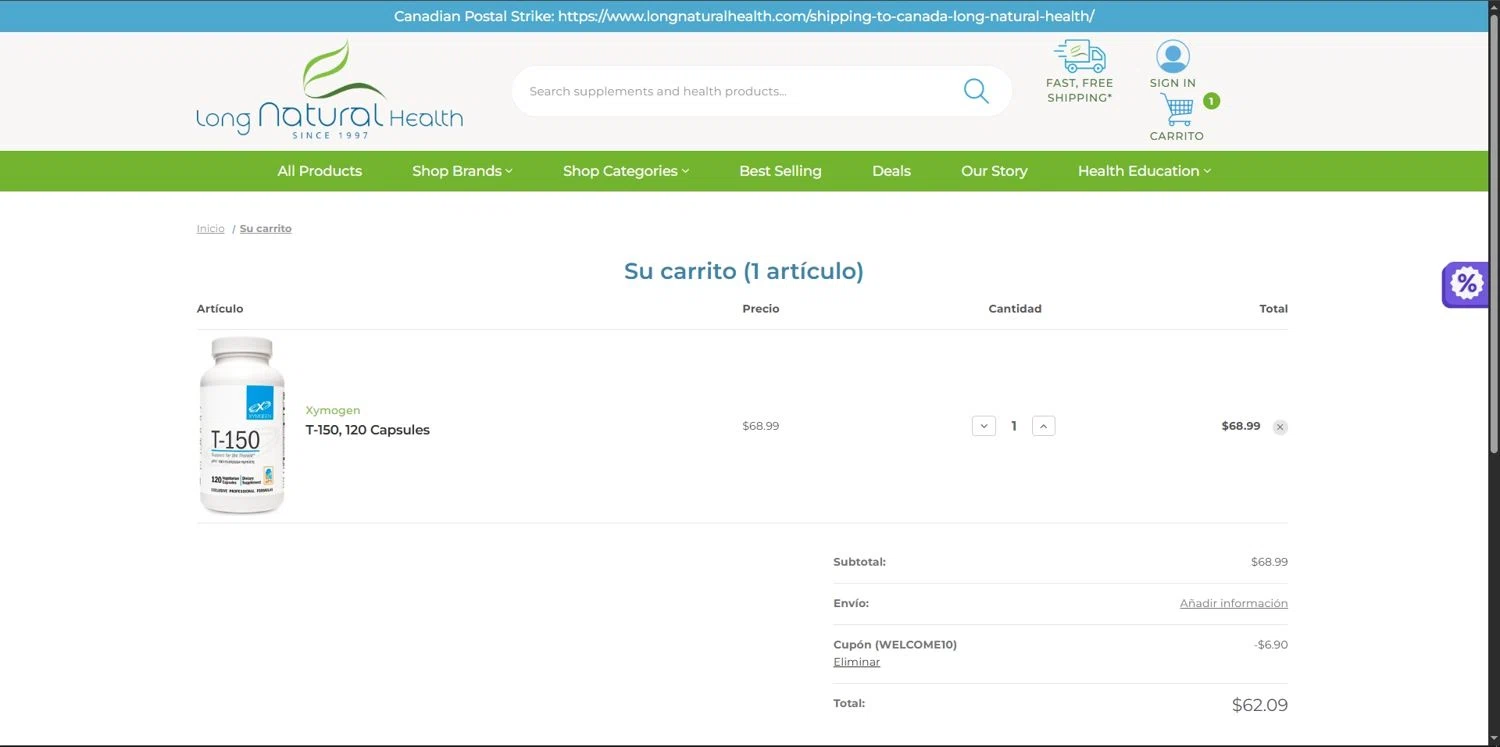Click the unit price $68.99 under Precio
This screenshot has width=1500, height=747.
click(761, 426)
